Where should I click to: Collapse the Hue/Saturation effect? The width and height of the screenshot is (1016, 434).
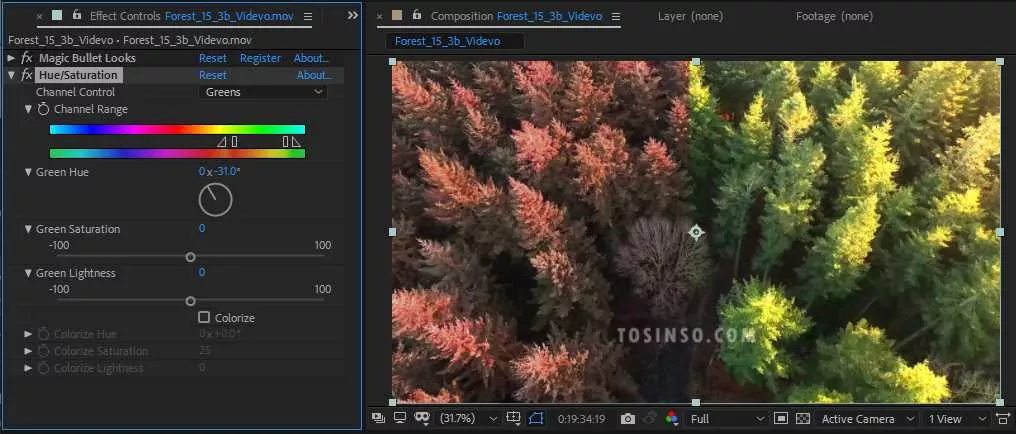pyautogui.click(x=11, y=75)
